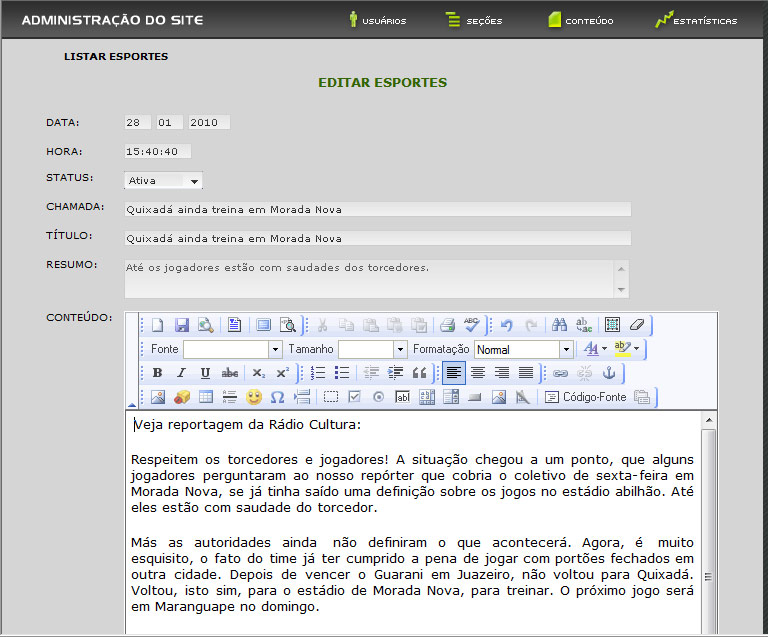Insert a link using chain icon

560,373
